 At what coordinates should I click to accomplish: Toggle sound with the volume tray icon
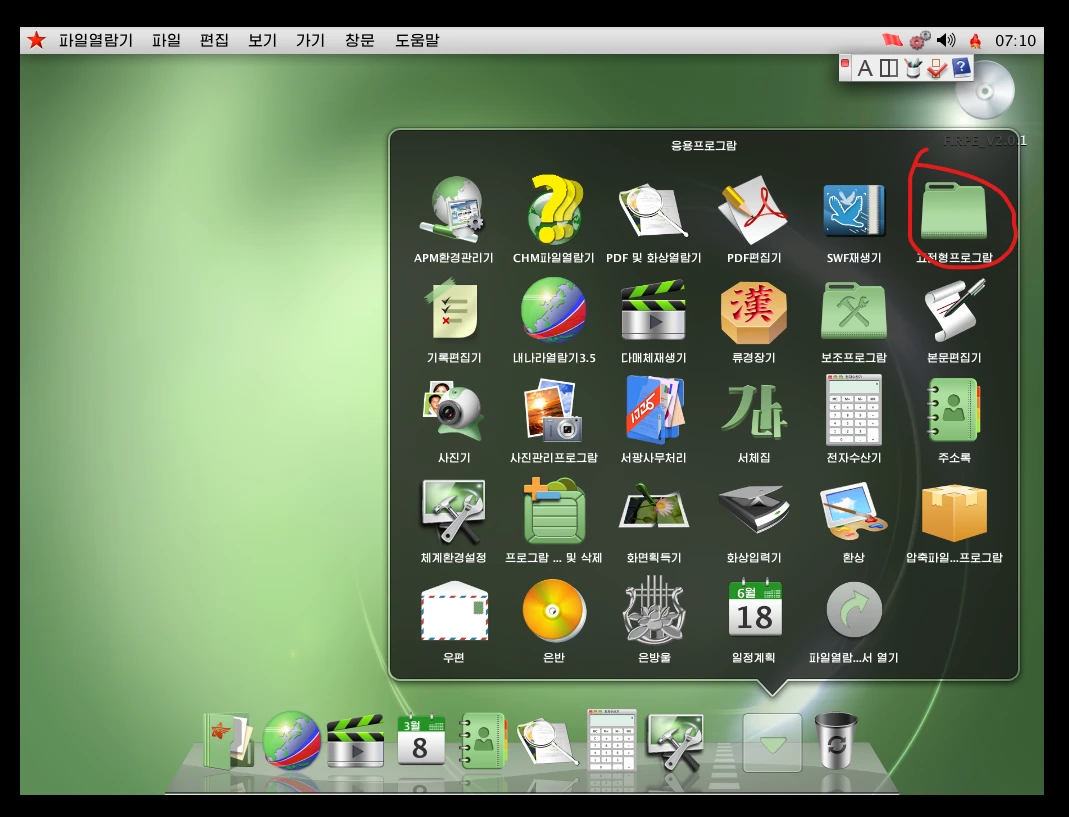(945, 40)
